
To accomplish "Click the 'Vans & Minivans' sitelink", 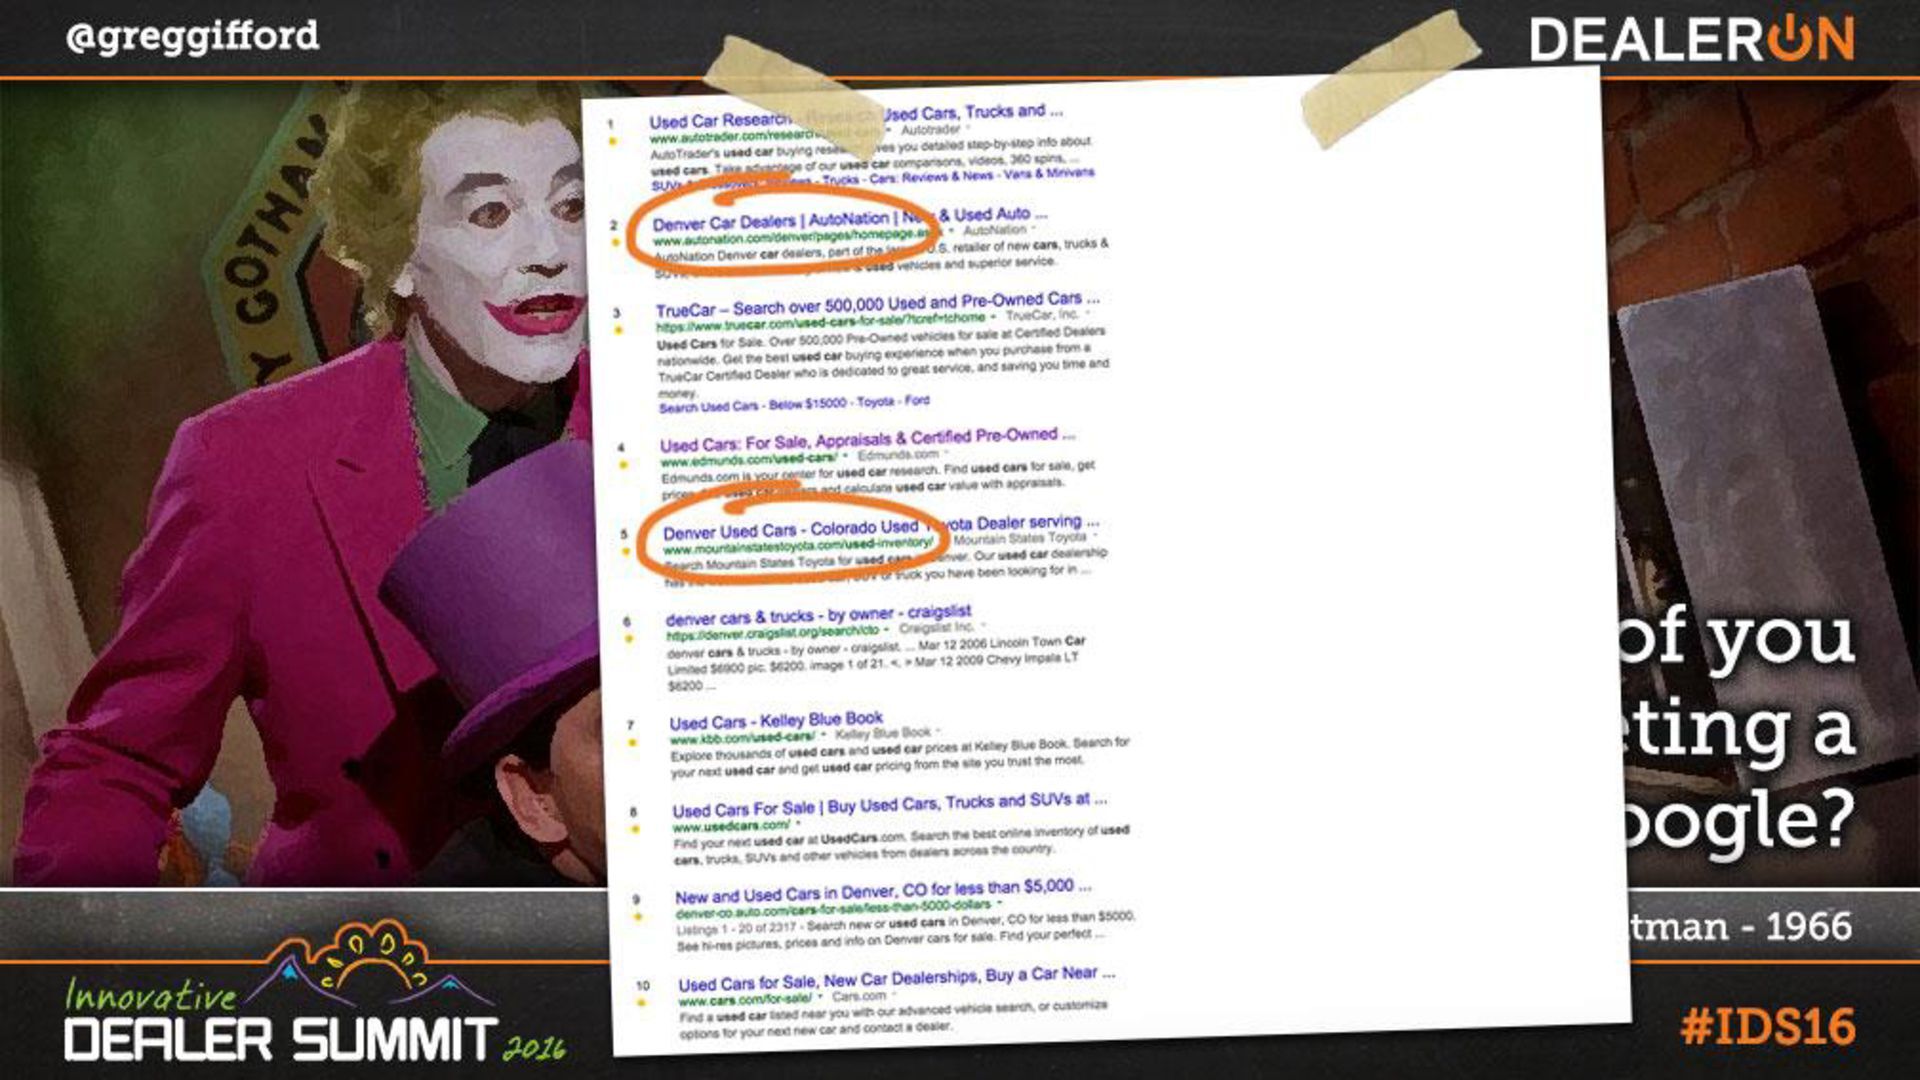I will pos(1049,173).
